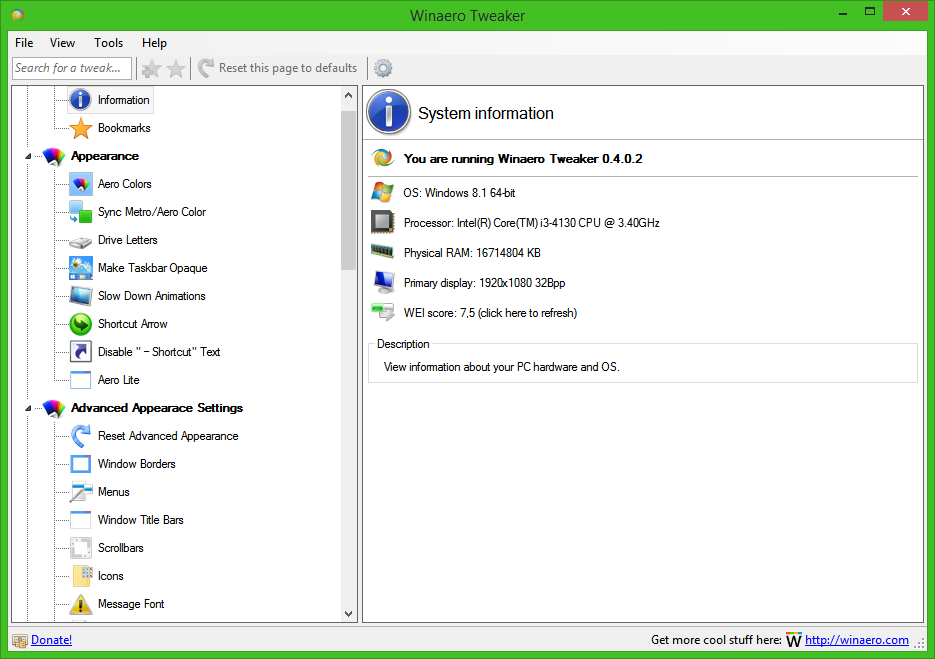Click the Menus icon in tree
Viewport: 935px width, 659px height.
tap(81, 492)
